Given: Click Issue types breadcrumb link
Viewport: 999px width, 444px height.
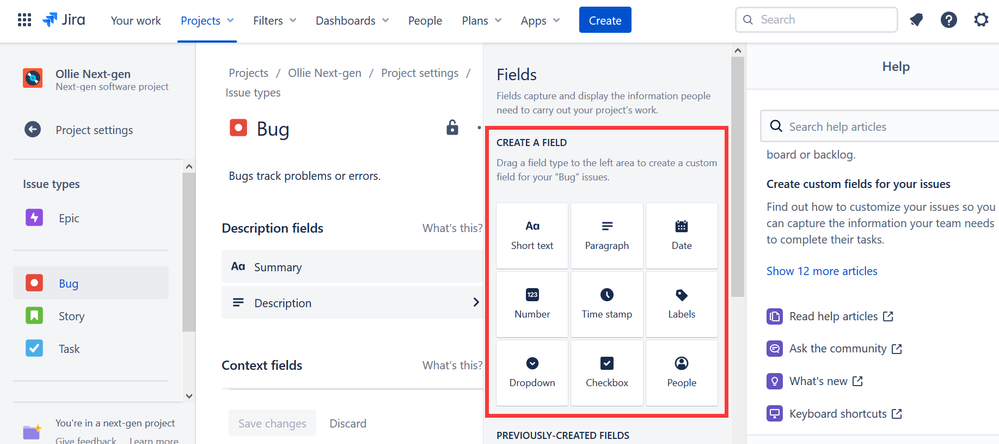Looking at the screenshot, I should (252, 92).
